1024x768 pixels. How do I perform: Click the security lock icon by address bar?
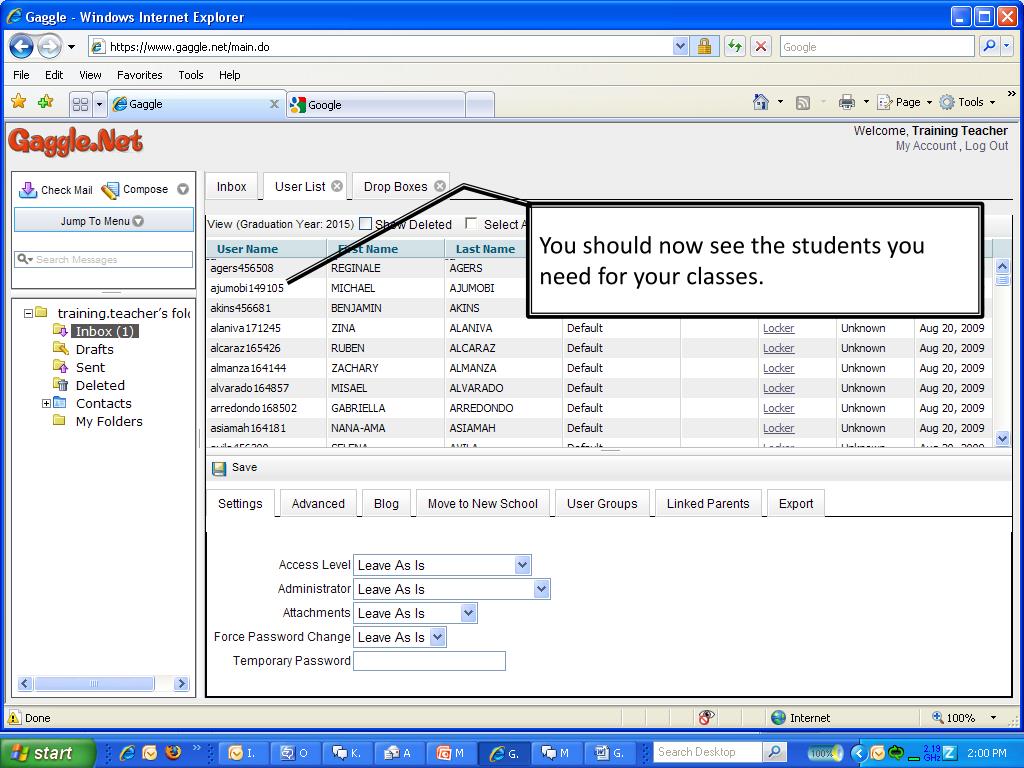tap(704, 46)
